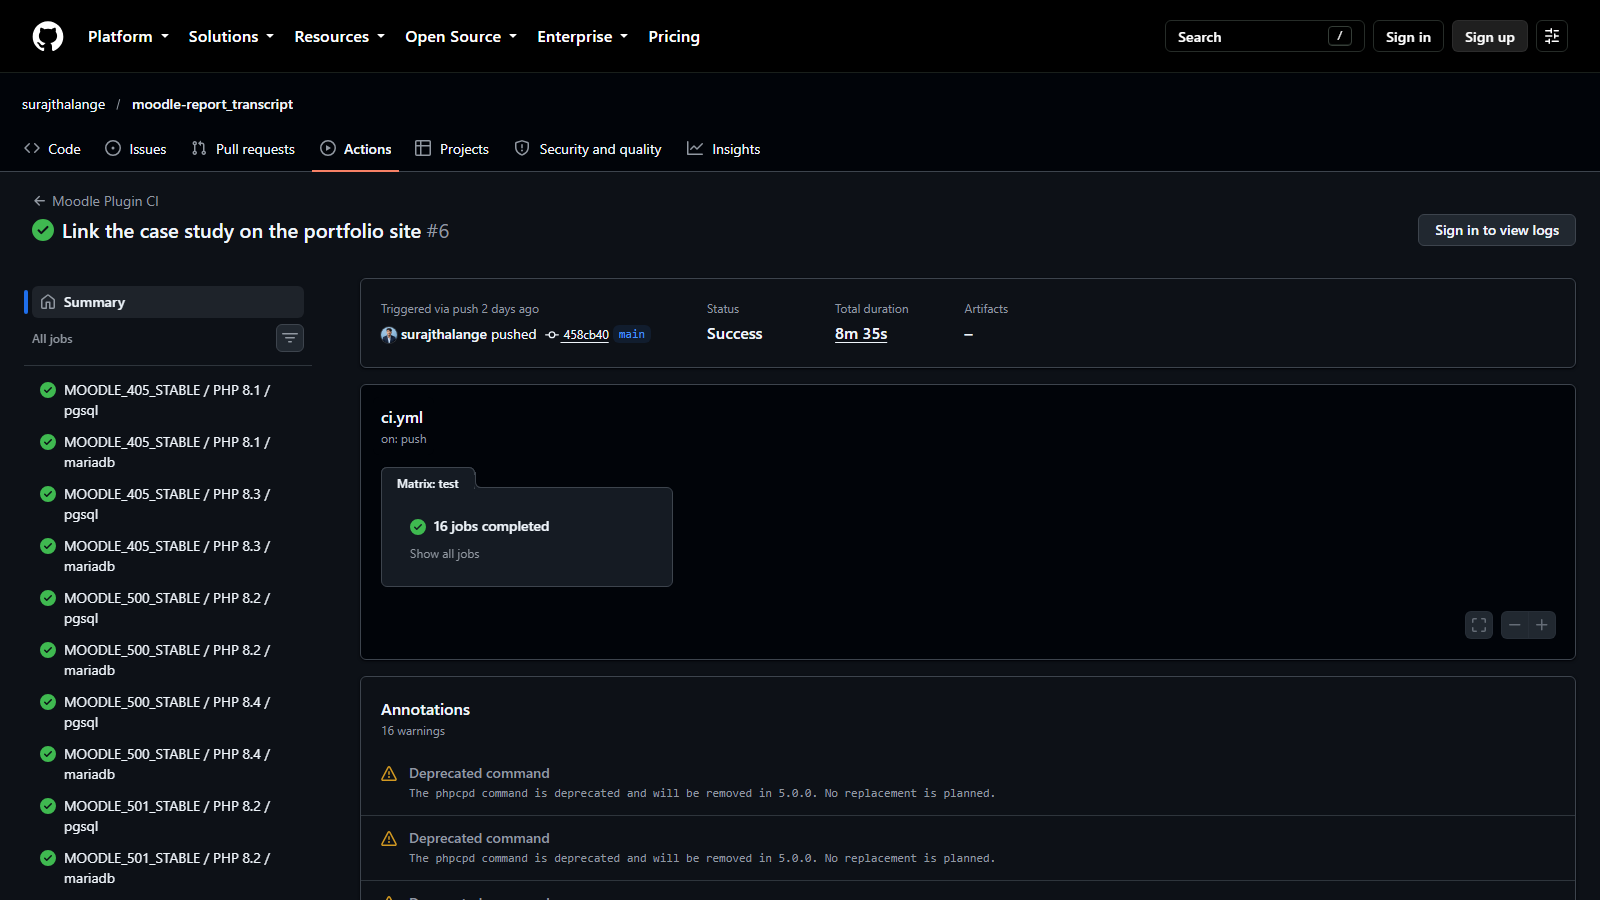Open appearance settings icon in top bar

coord(1552,37)
